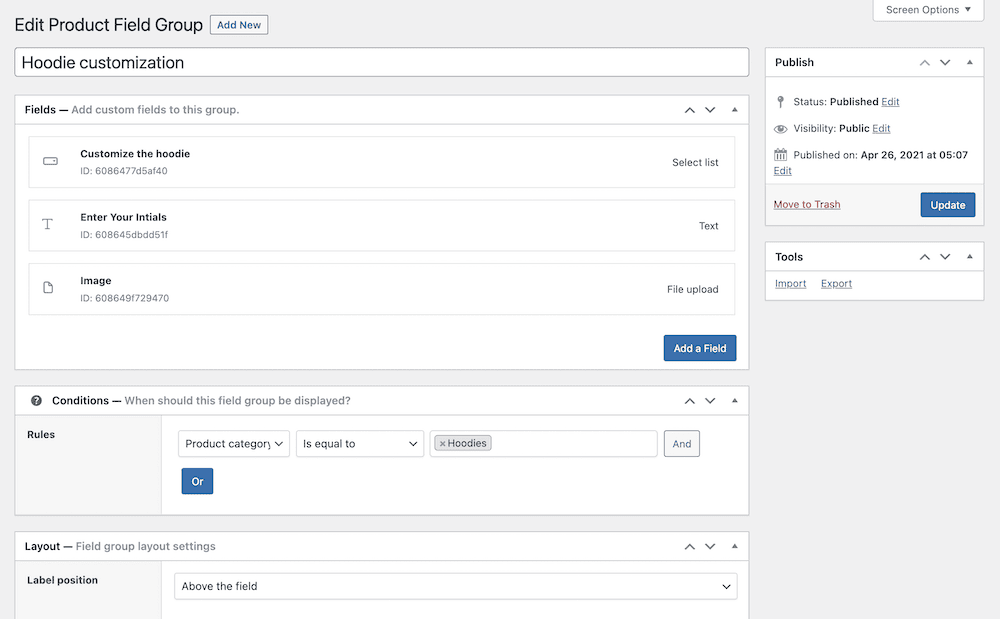Open the Product category rule dropdown
The width and height of the screenshot is (1000, 619).
[233, 443]
